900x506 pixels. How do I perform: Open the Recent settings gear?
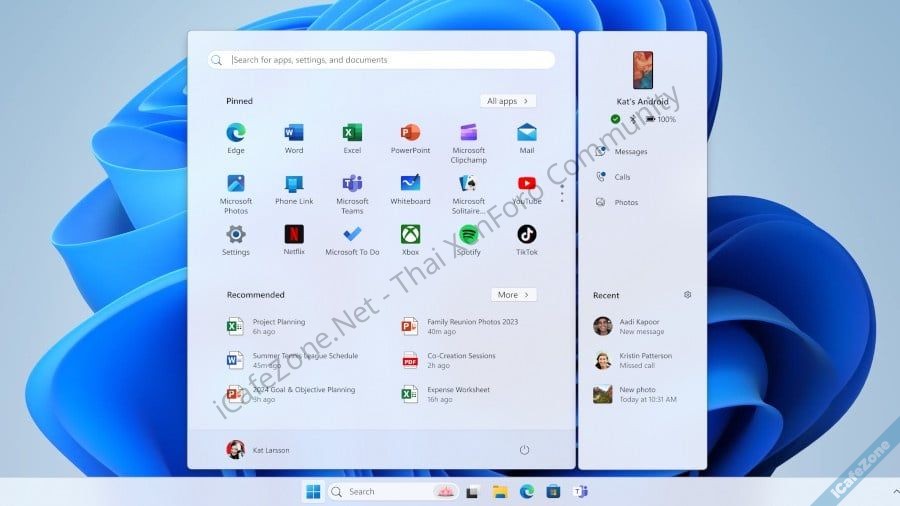[x=687, y=295]
